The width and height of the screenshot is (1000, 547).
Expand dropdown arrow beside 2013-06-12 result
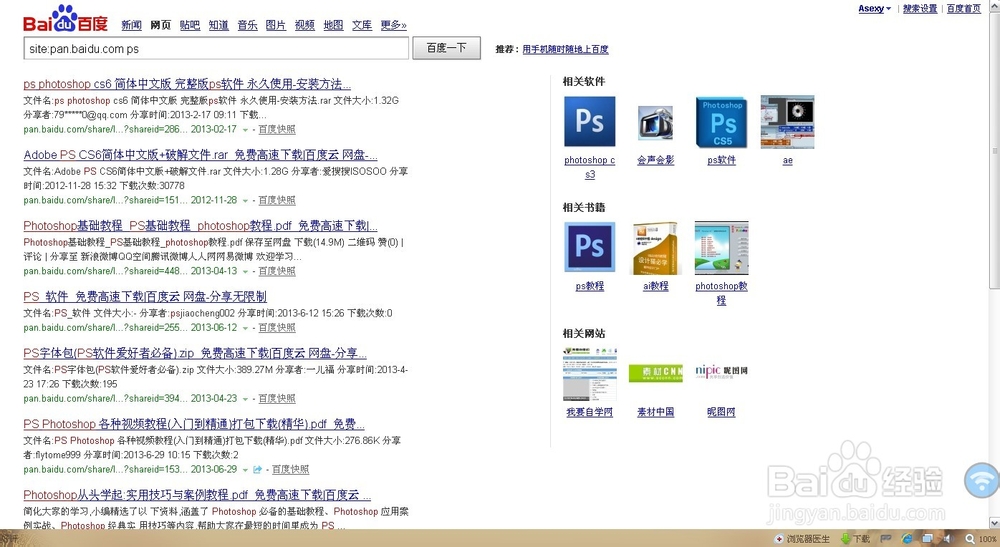pos(245,328)
